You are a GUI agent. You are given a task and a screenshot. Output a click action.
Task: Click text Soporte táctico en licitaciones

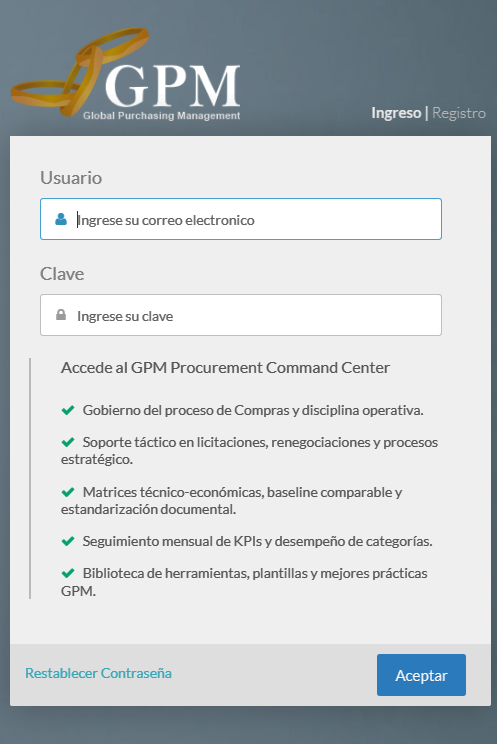pyautogui.click(x=176, y=442)
